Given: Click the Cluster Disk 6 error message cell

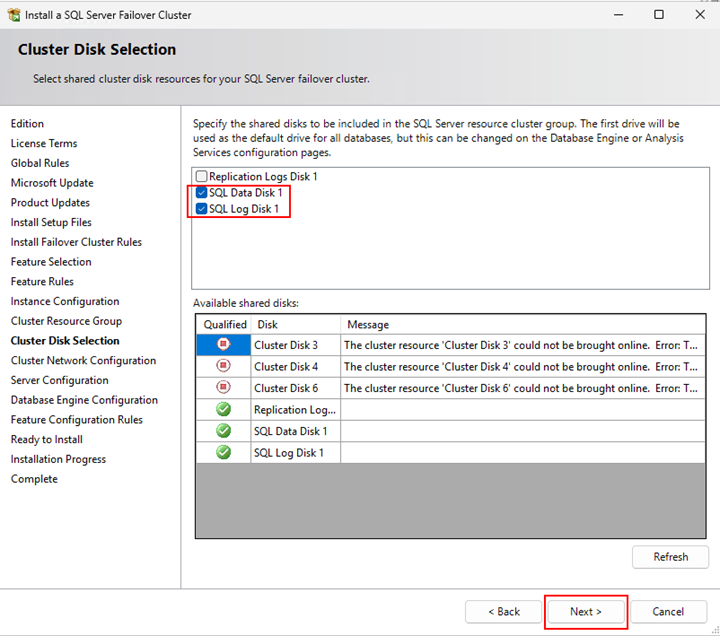Looking at the screenshot, I should click(523, 388).
